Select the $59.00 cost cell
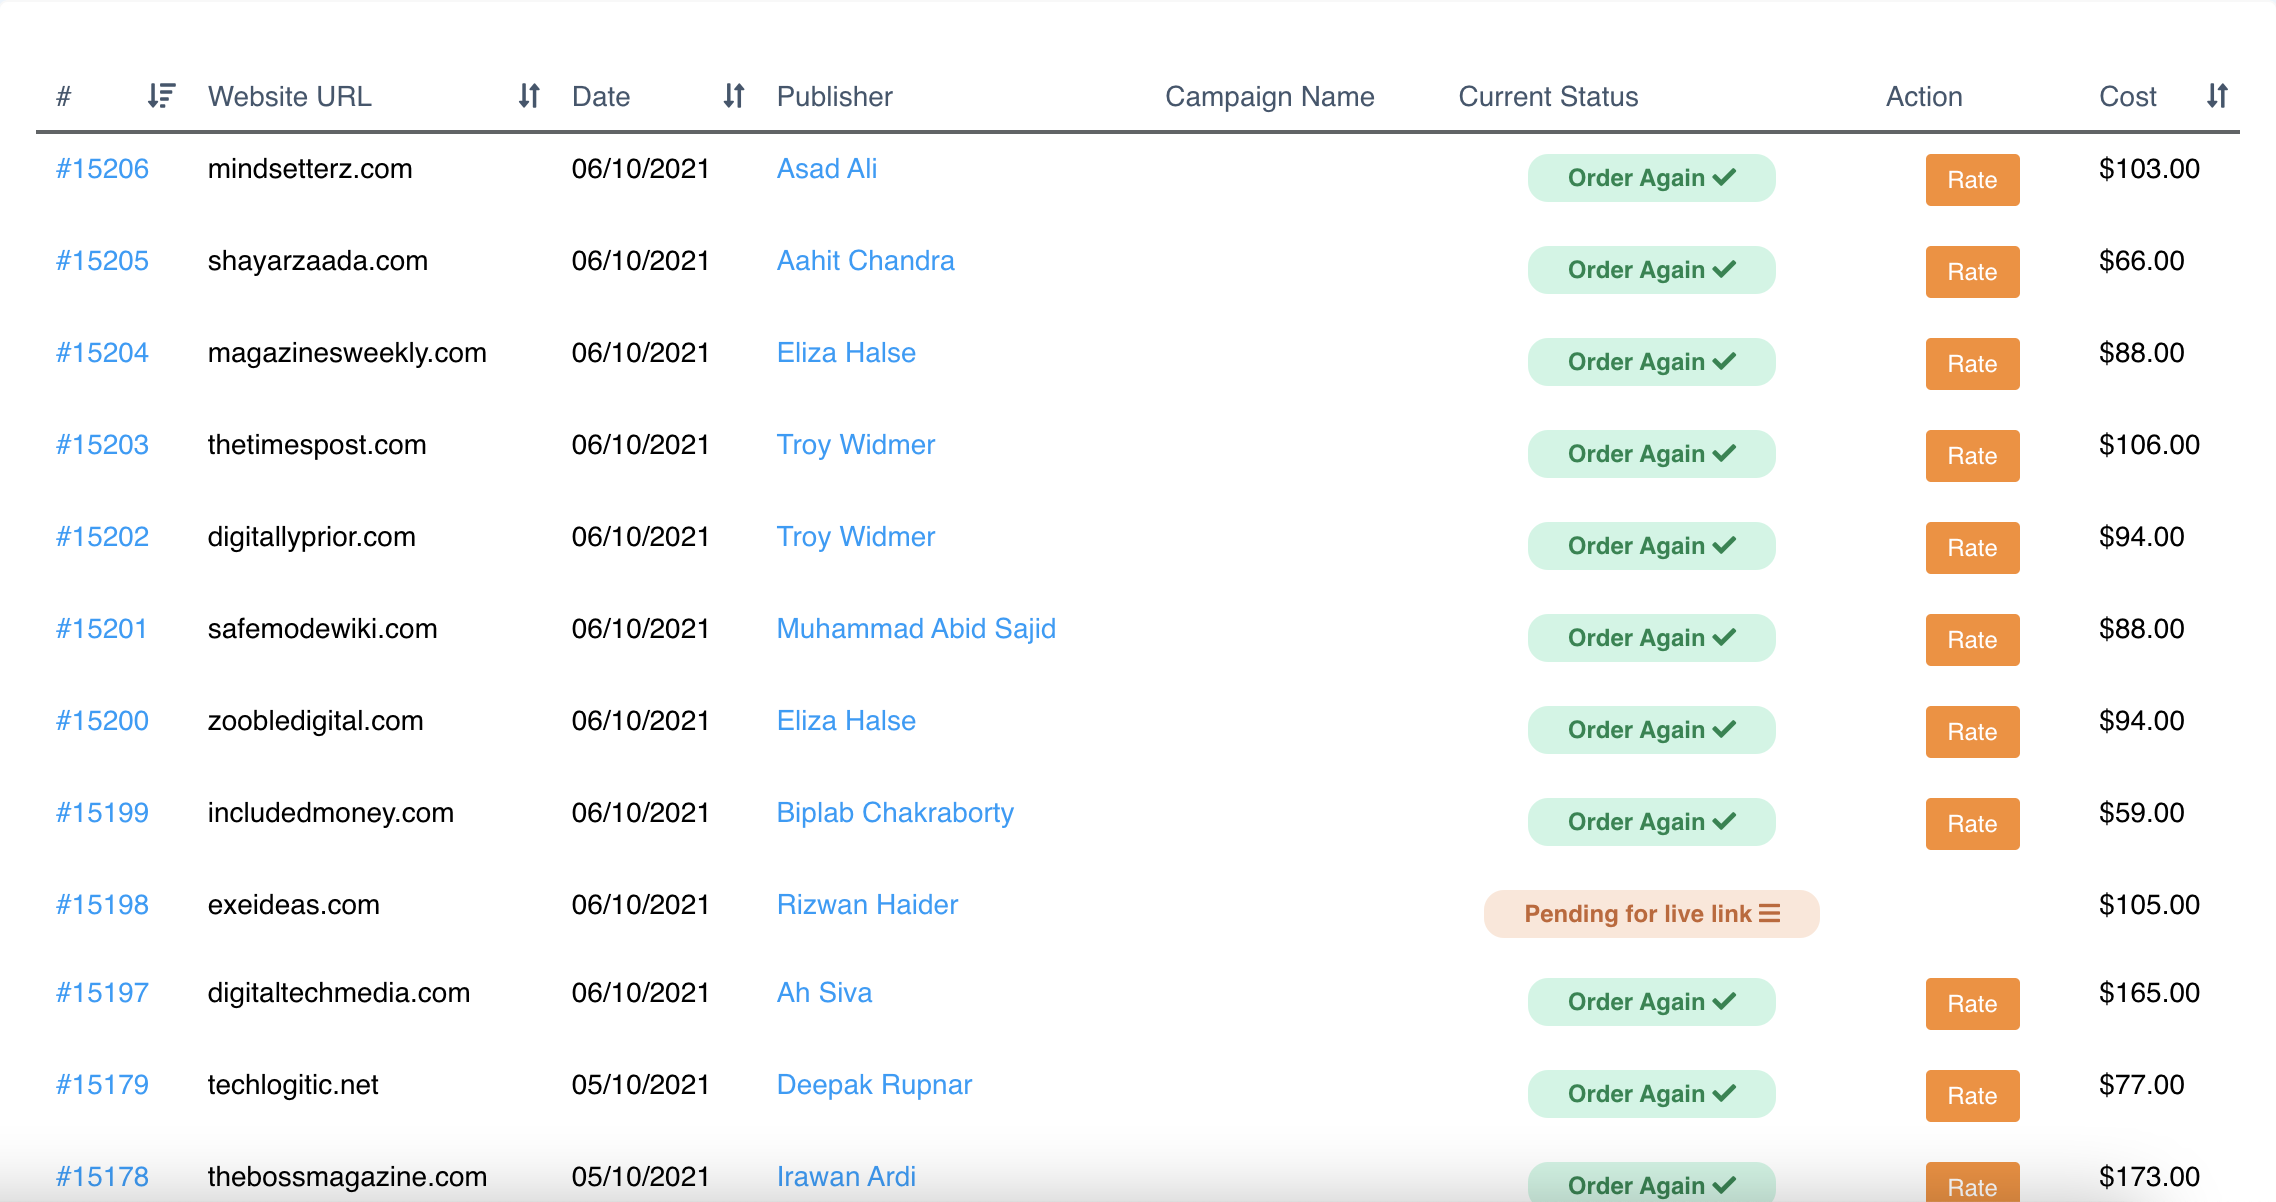Image resolution: width=2276 pixels, height=1202 pixels. 2141,812
